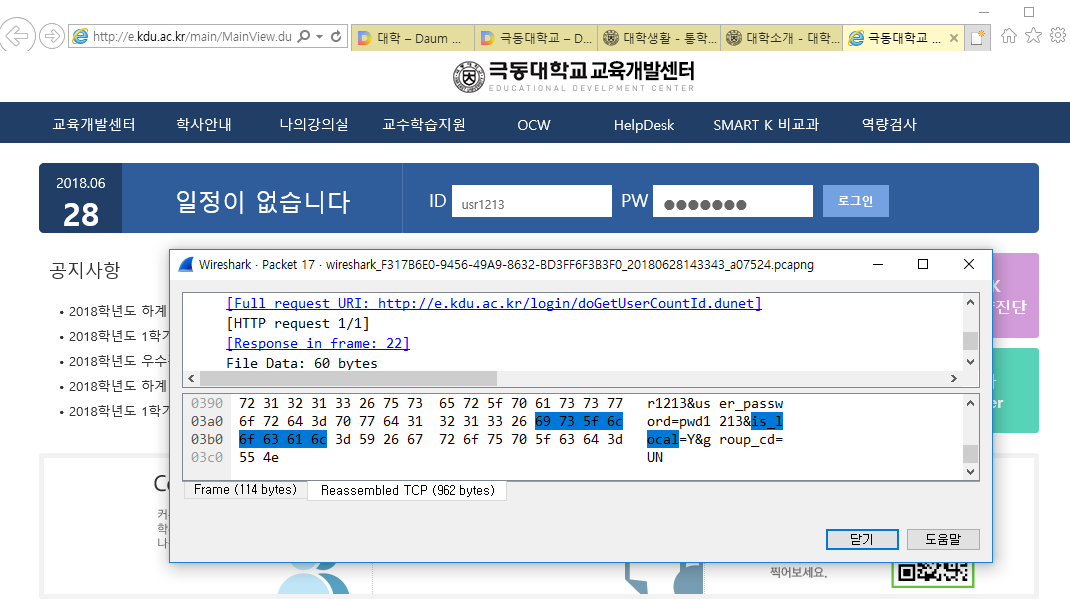
Task: Click the 극동대학교 교육개발센터 logo
Action: click(574, 76)
